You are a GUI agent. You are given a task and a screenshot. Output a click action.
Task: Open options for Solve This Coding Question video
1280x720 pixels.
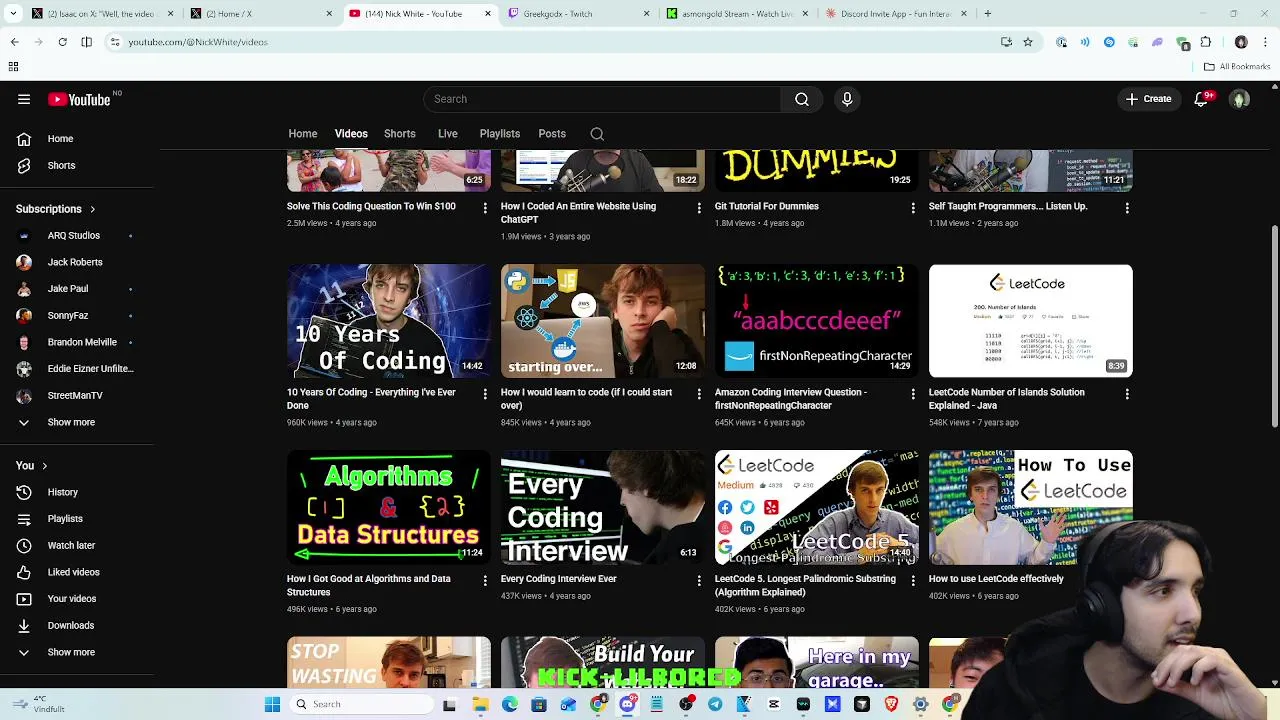[x=485, y=208]
